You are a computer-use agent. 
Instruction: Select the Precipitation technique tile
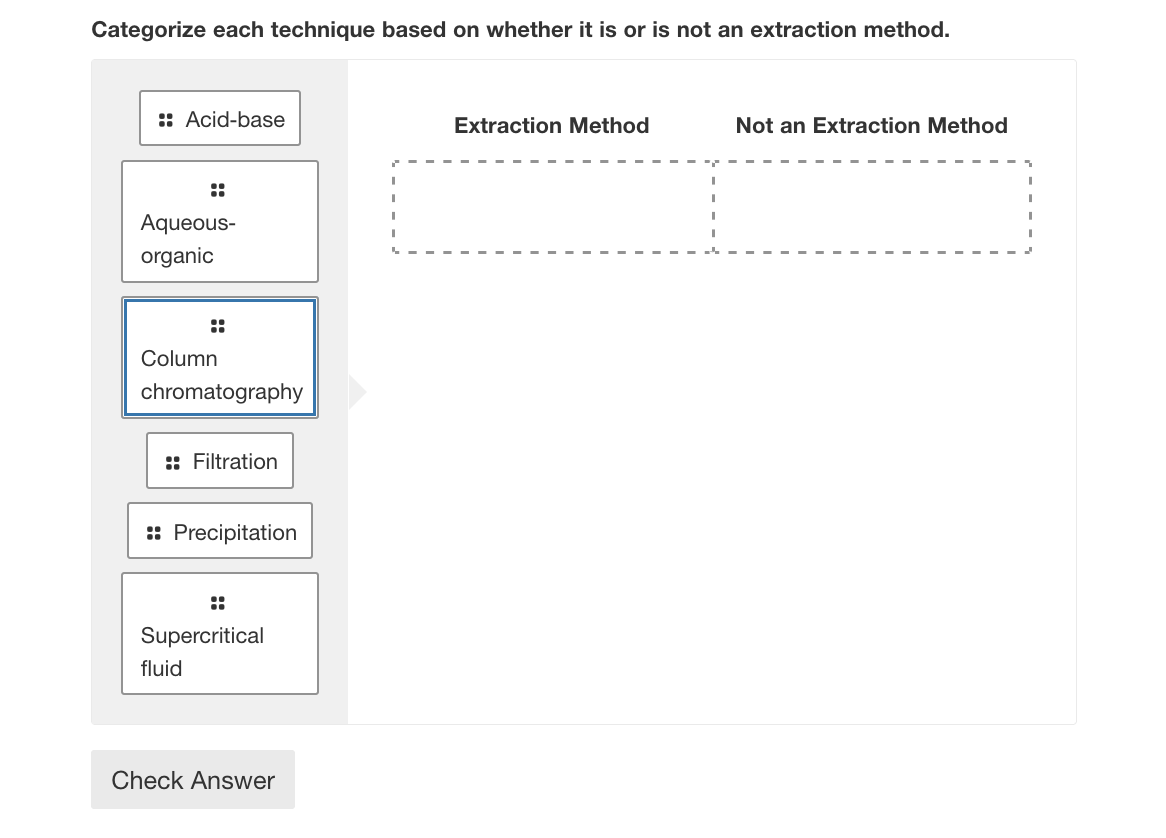(x=219, y=531)
